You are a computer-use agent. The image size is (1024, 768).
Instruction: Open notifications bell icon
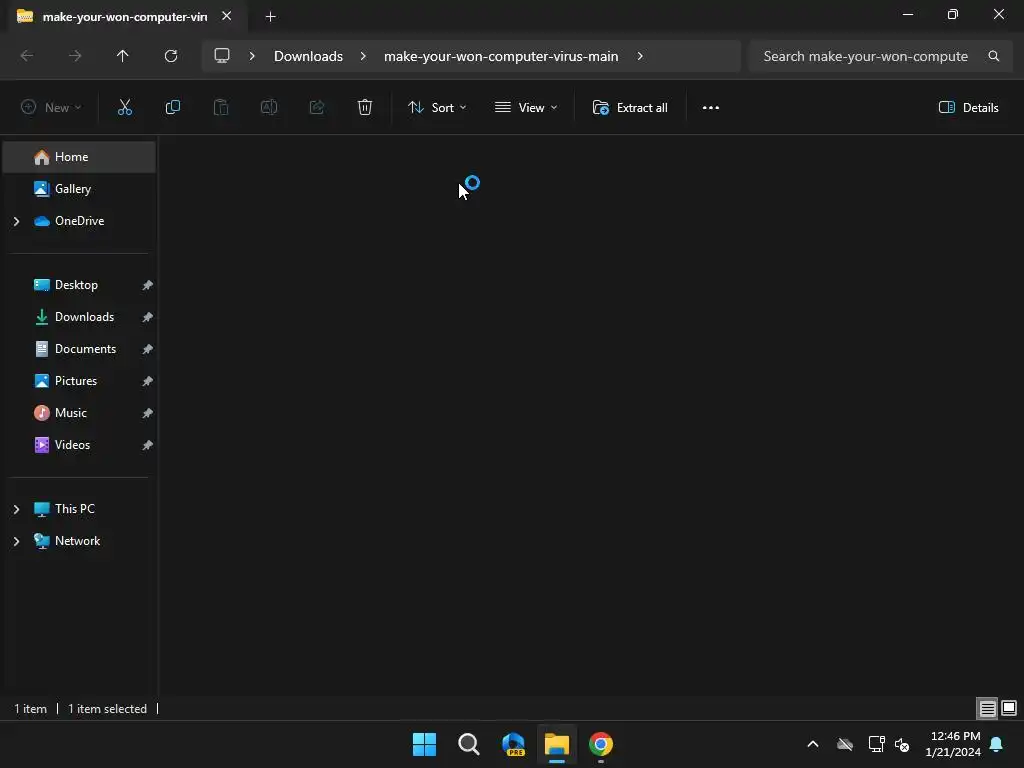(x=997, y=744)
